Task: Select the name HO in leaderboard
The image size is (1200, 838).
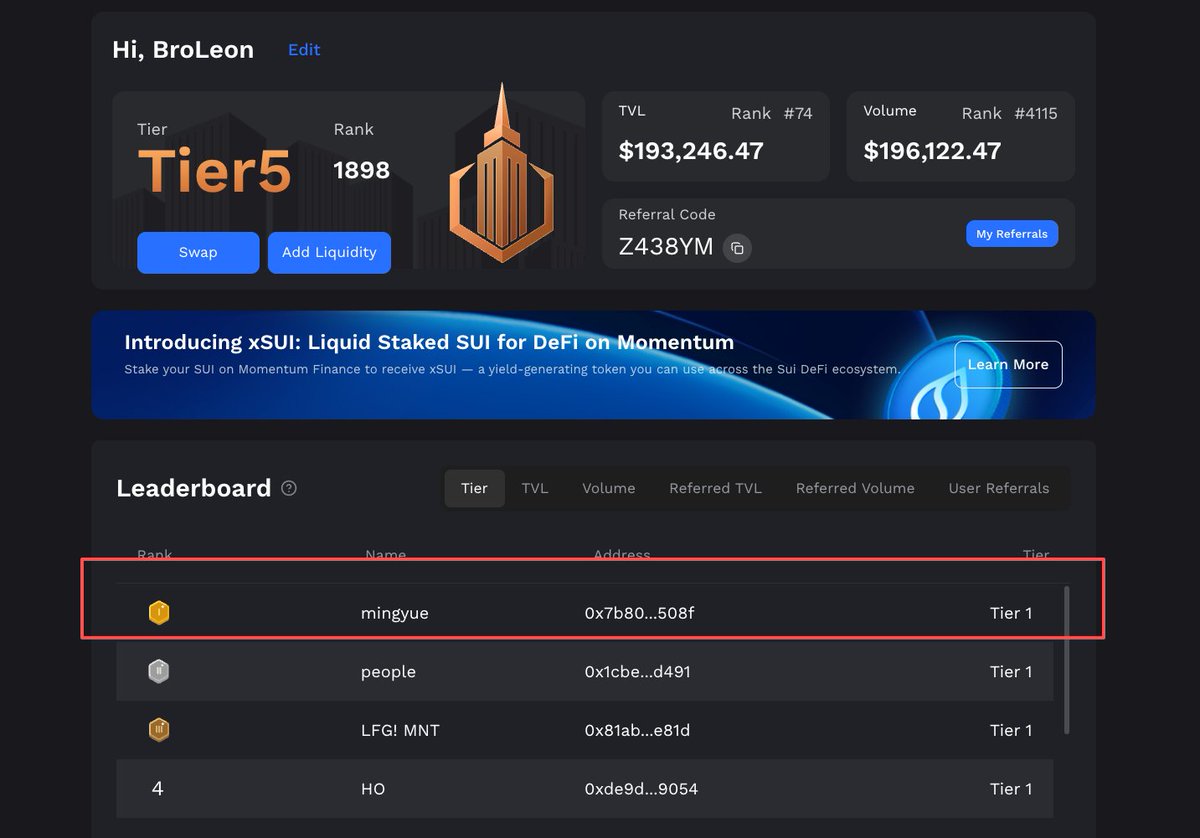Action: 373,789
